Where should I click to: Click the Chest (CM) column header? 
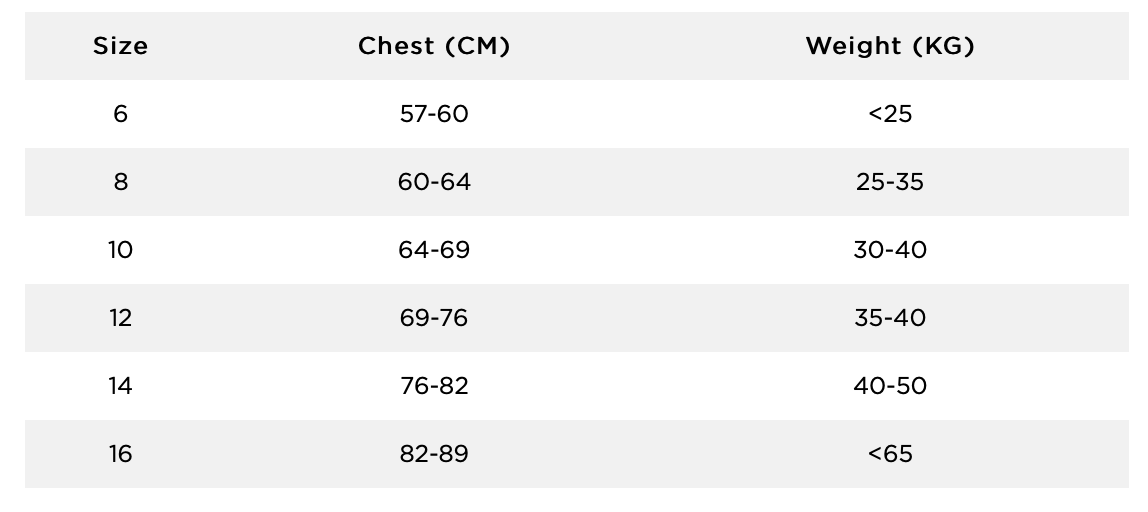434,46
